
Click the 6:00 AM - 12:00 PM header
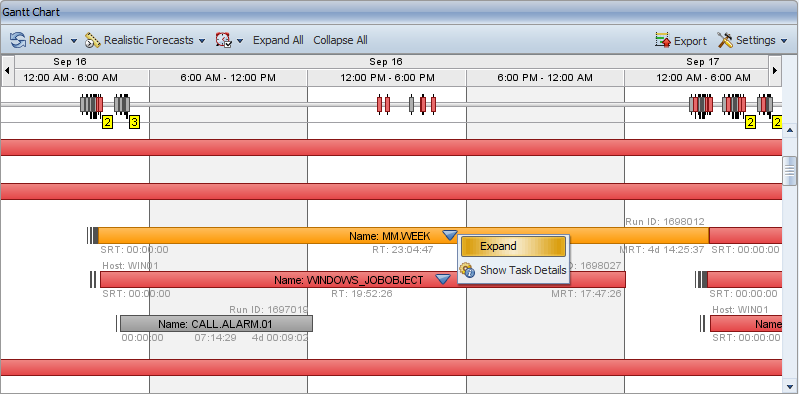click(228, 77)
